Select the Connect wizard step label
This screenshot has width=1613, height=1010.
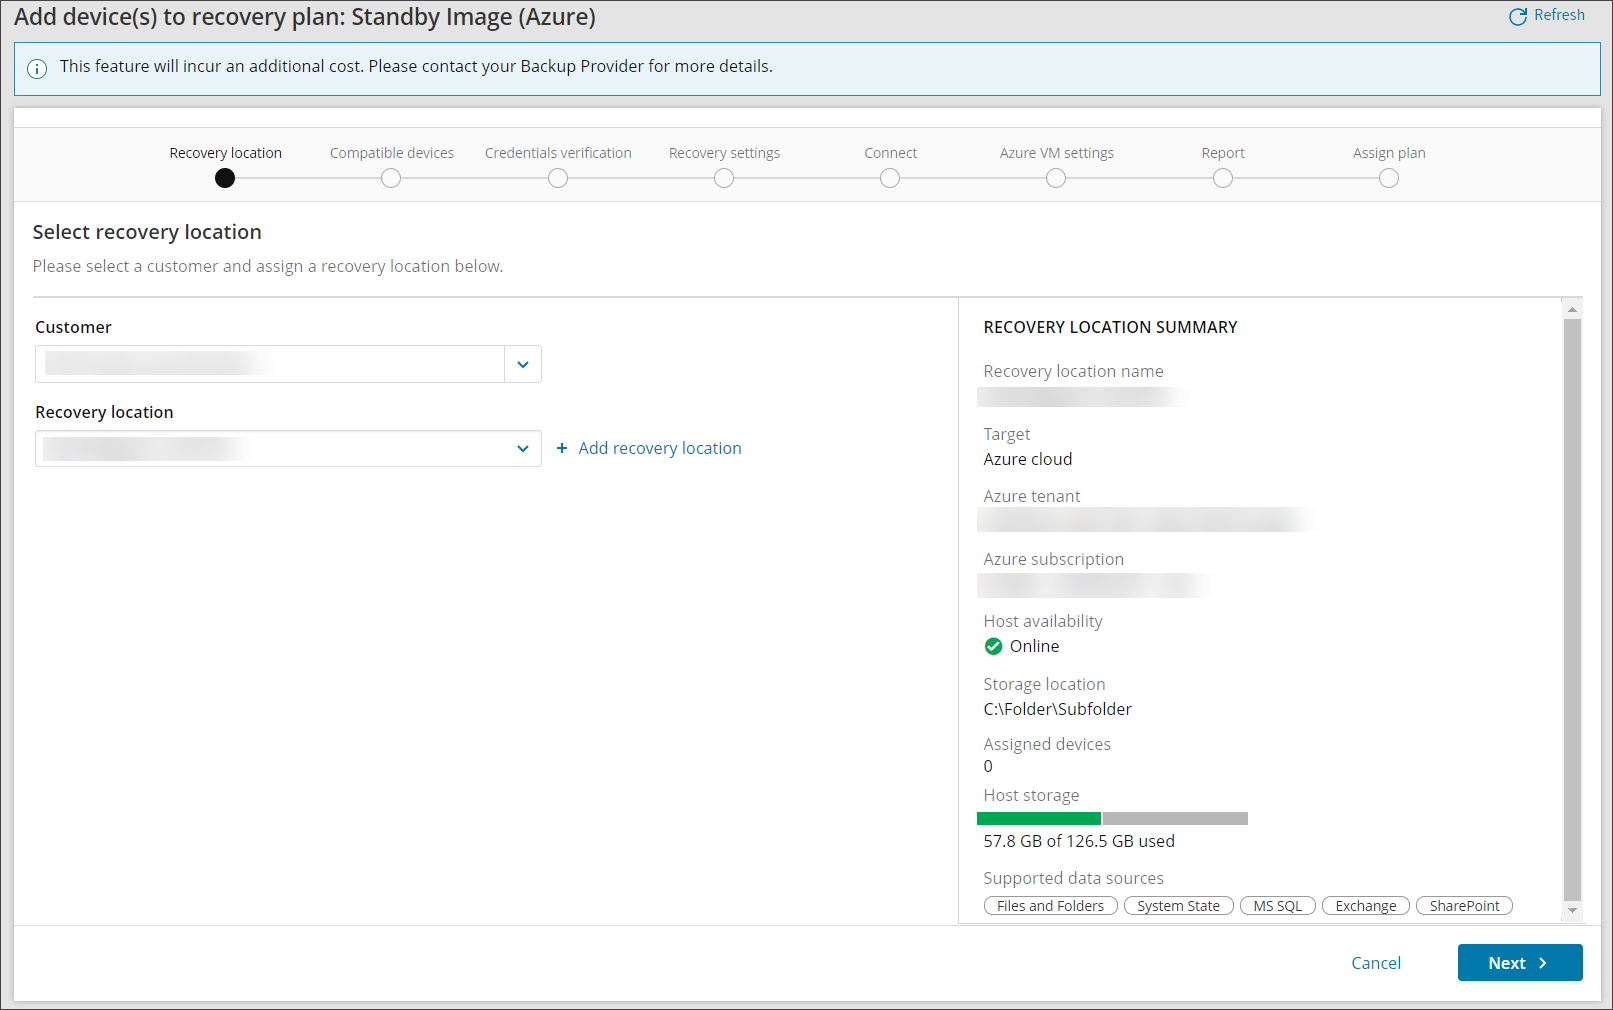pyautogui.click(x=890, y=153)
